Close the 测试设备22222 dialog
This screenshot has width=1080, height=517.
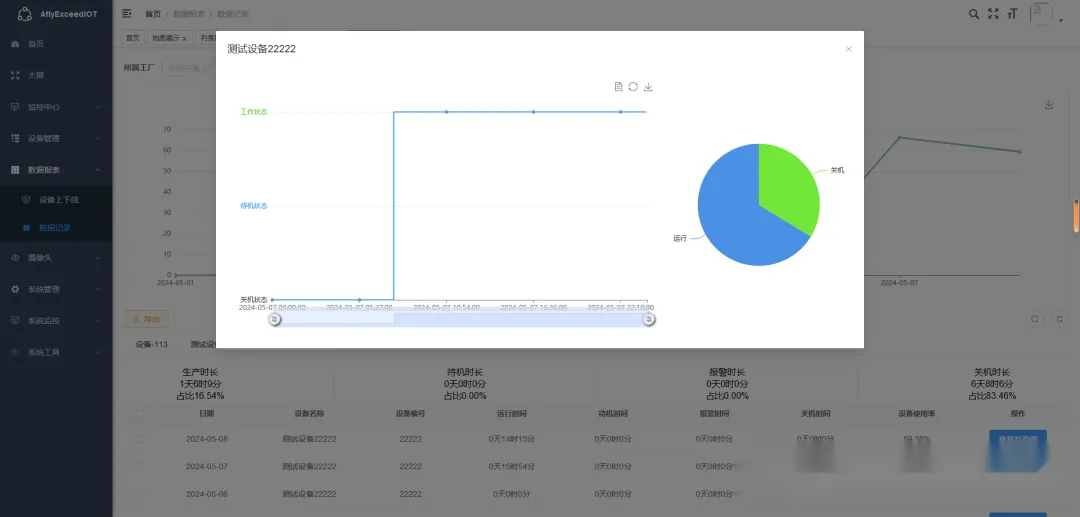pyautogui.click(x=849, y=49)
